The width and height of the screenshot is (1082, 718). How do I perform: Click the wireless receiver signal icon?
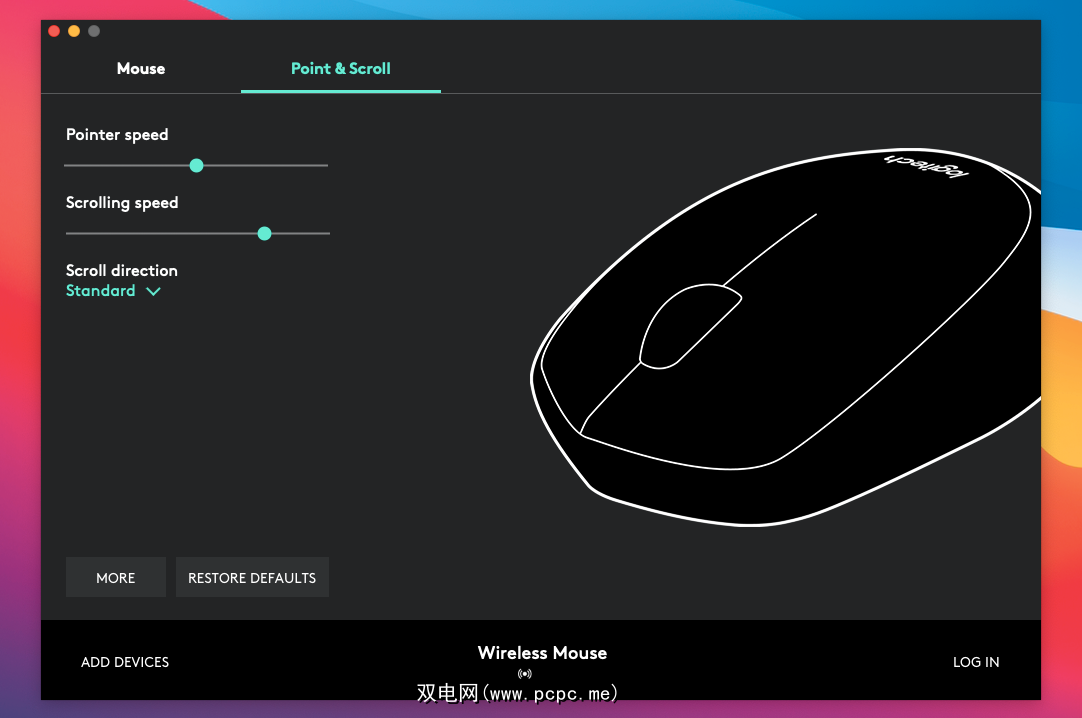tap(525, 674)
